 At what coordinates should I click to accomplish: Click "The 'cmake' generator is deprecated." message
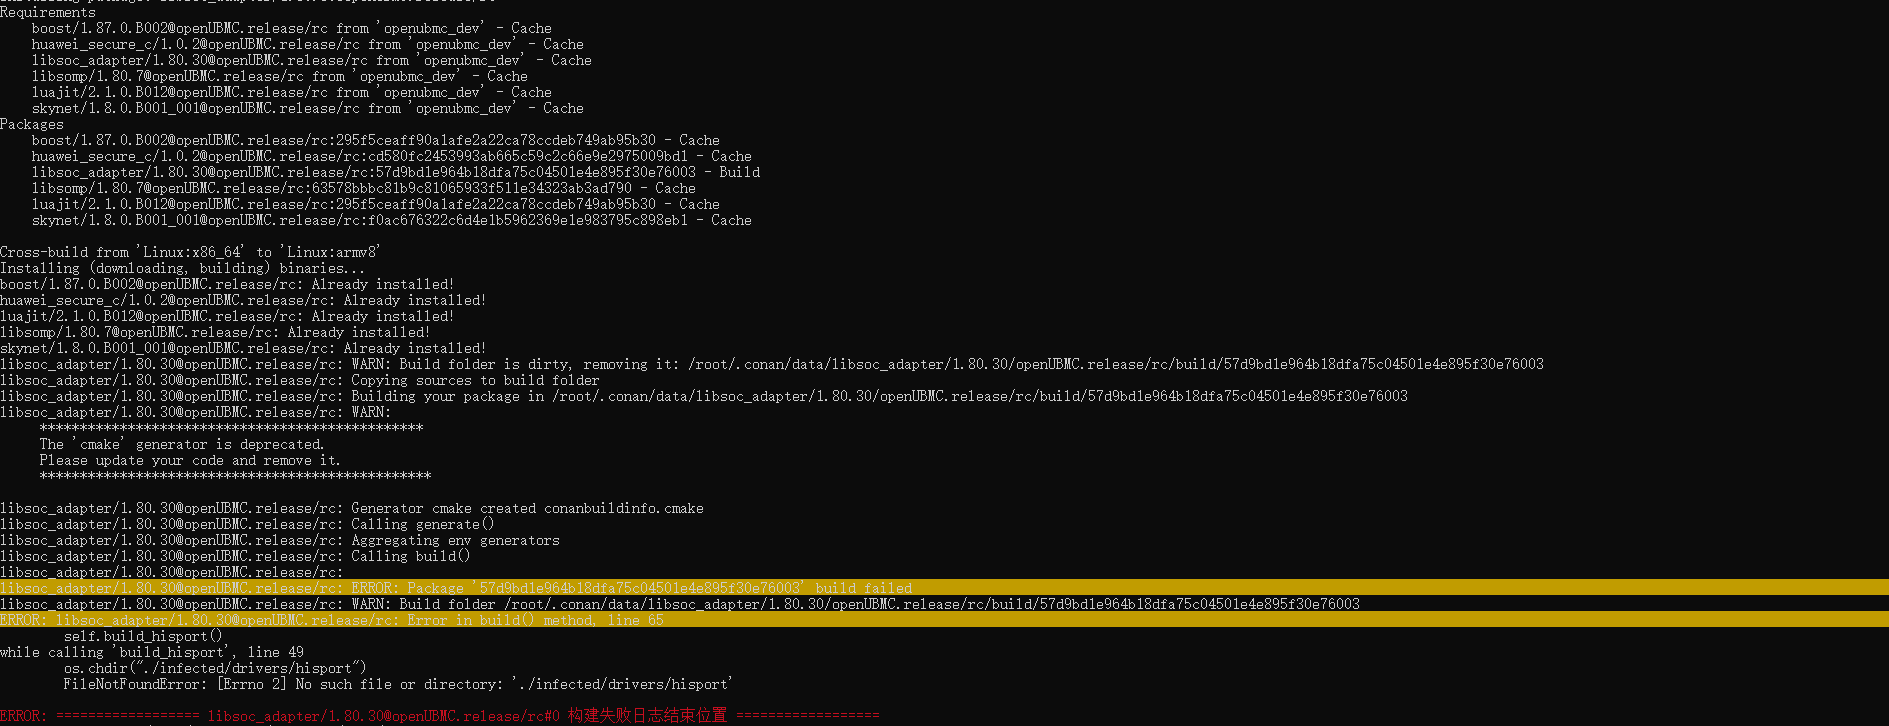182,445
